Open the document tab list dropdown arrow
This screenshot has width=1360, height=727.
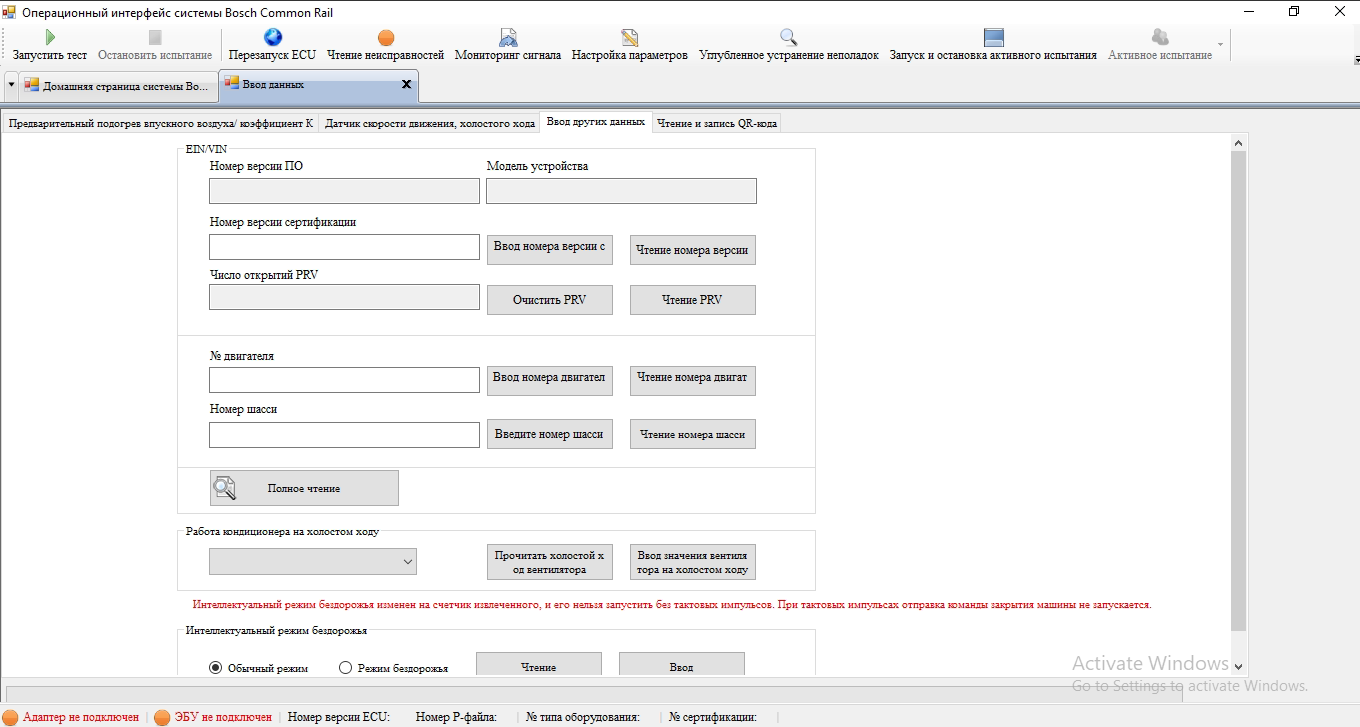11,85
